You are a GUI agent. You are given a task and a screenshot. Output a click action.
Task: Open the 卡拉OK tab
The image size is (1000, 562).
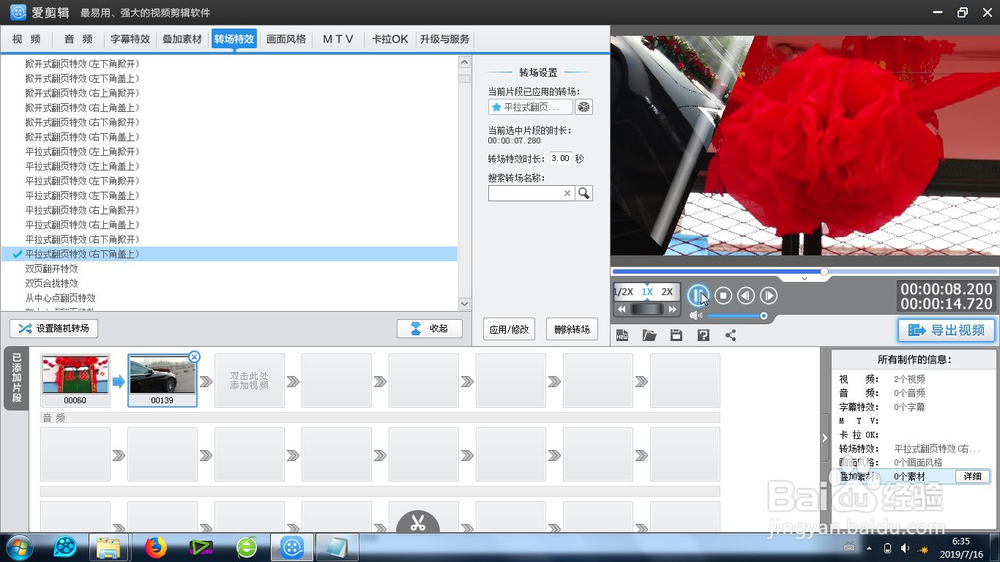390,39
